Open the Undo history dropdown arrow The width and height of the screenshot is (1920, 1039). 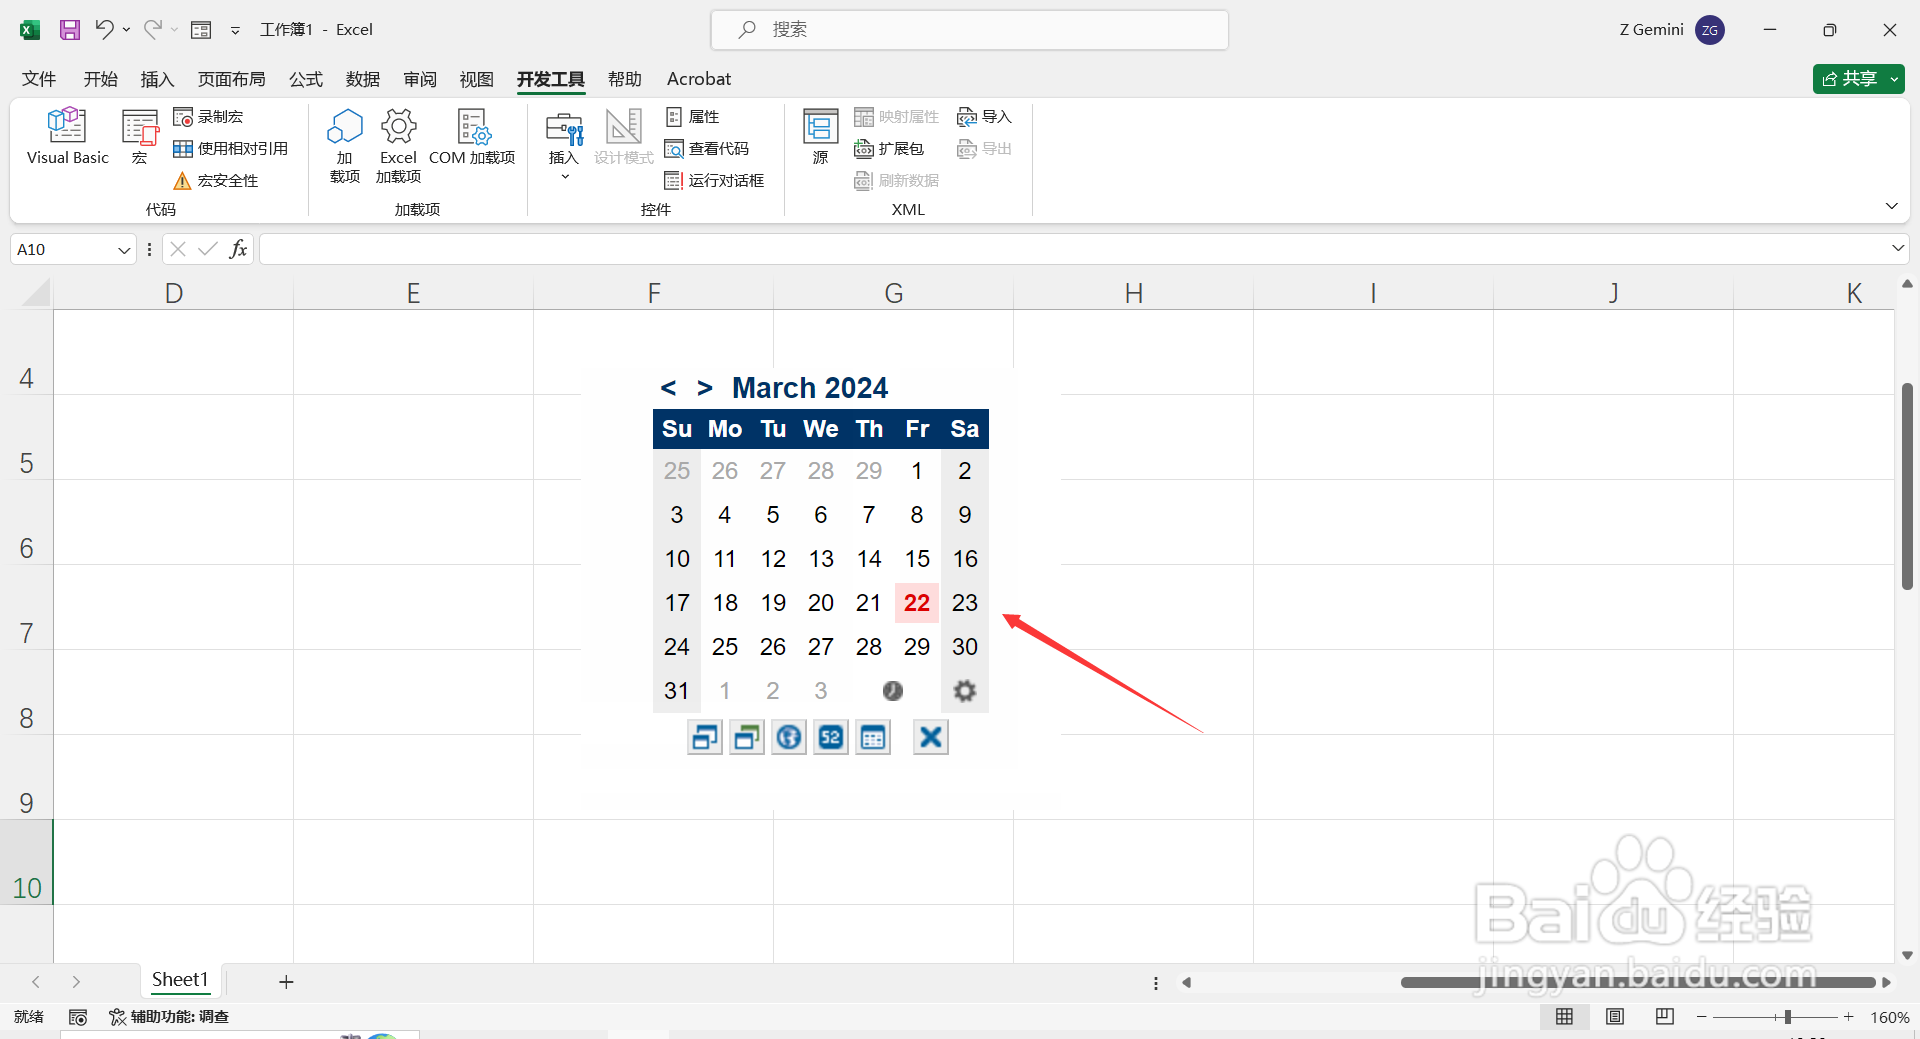coord(127,30)
